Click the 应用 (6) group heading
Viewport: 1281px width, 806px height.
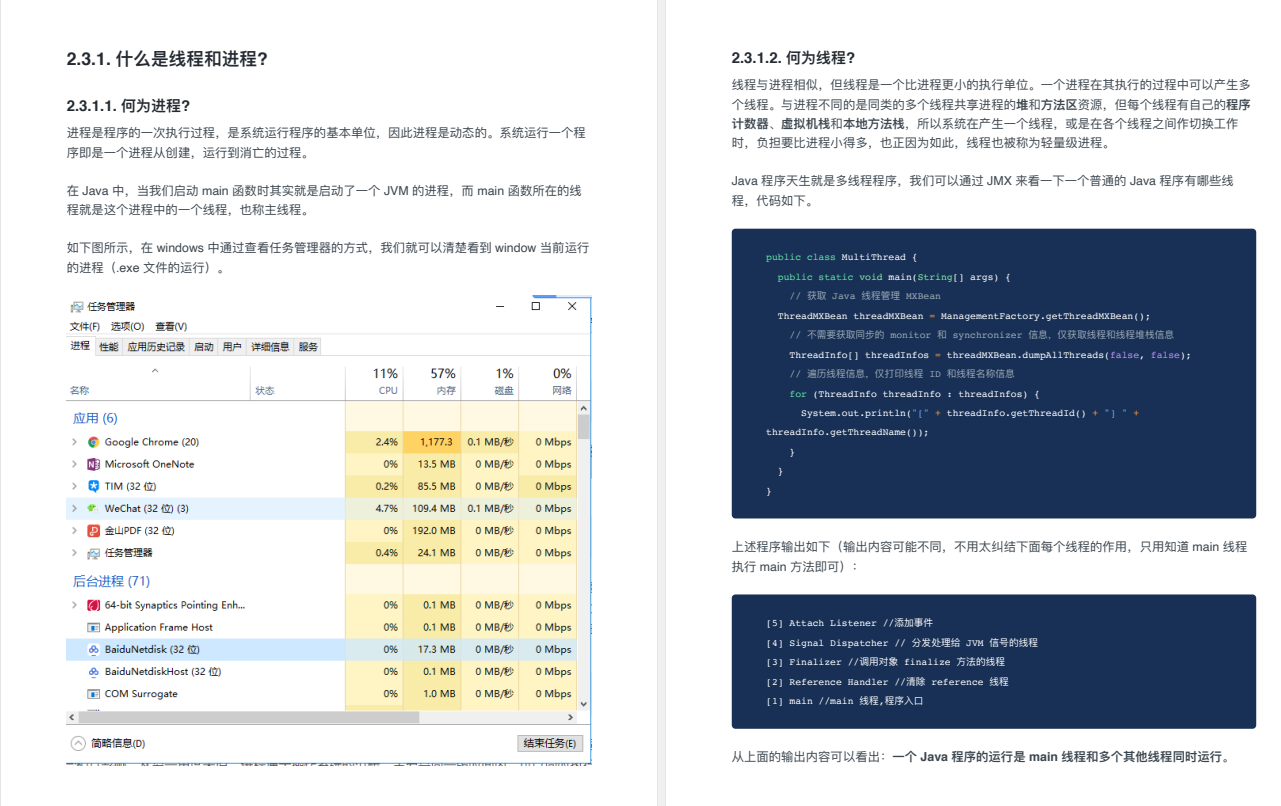95,418
